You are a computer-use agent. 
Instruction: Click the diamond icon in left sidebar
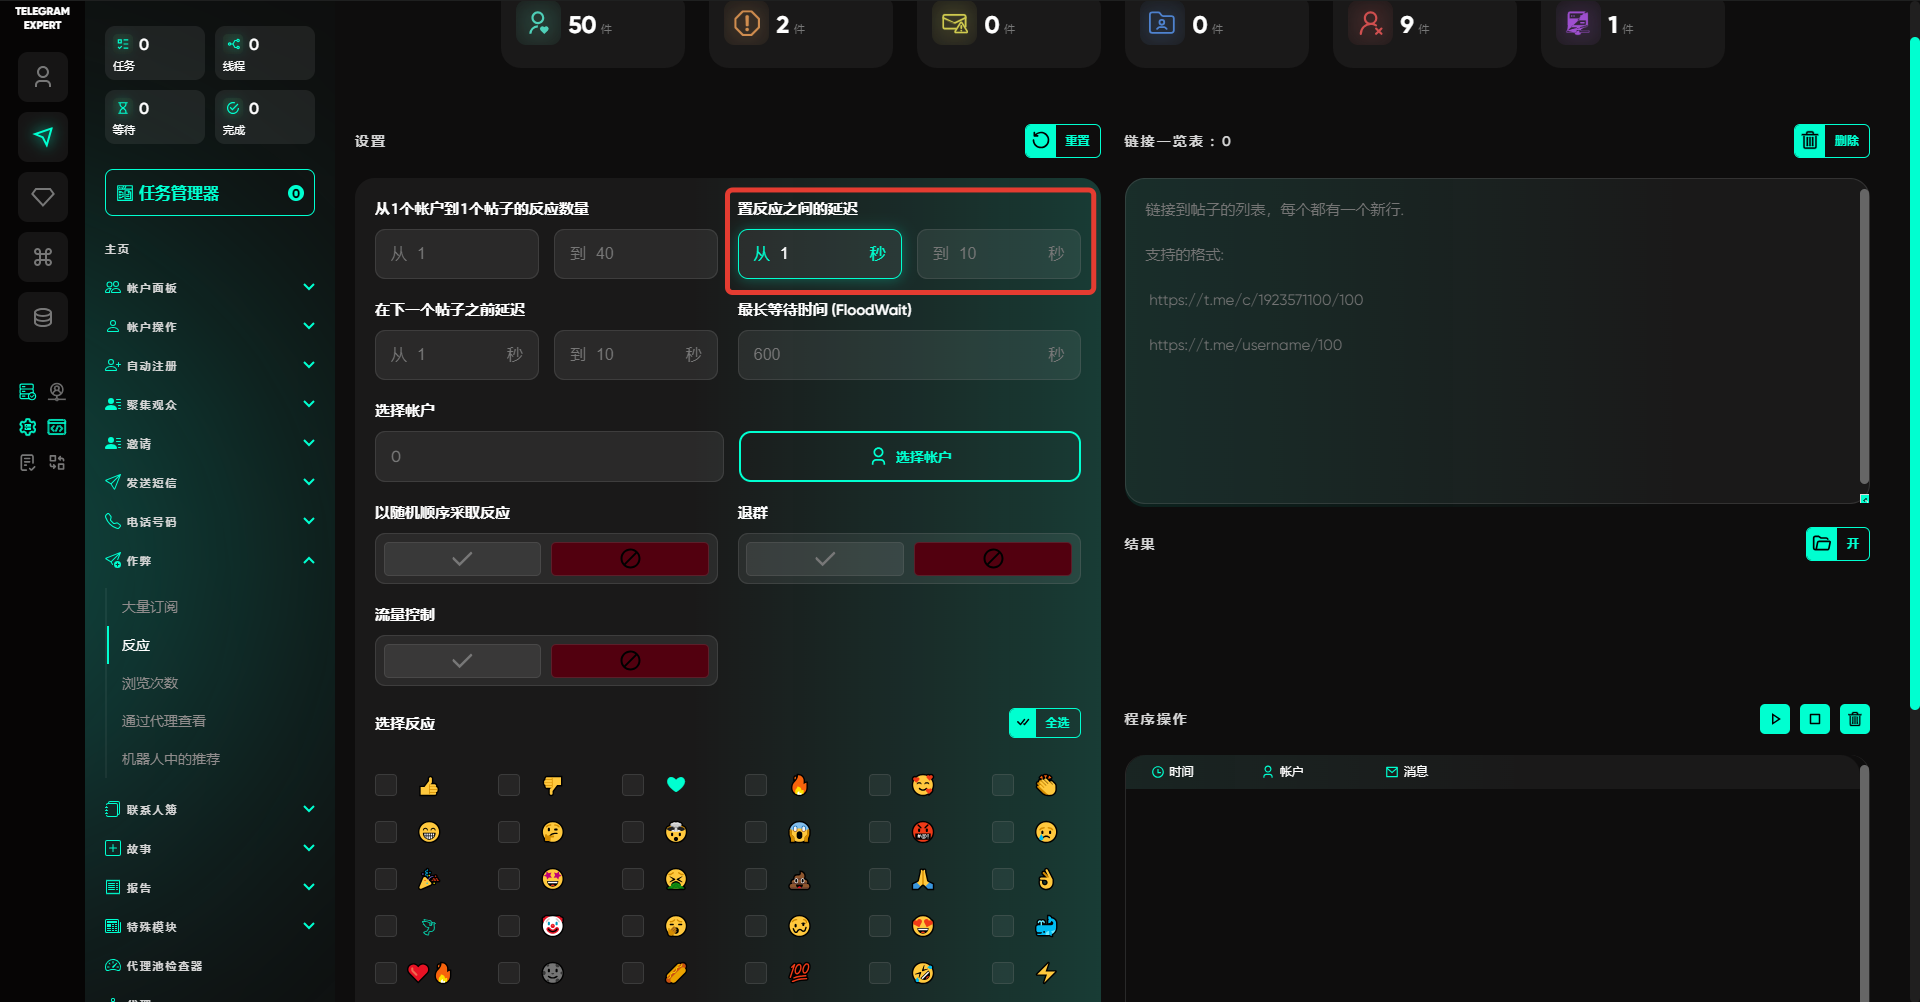click(43, 197)
